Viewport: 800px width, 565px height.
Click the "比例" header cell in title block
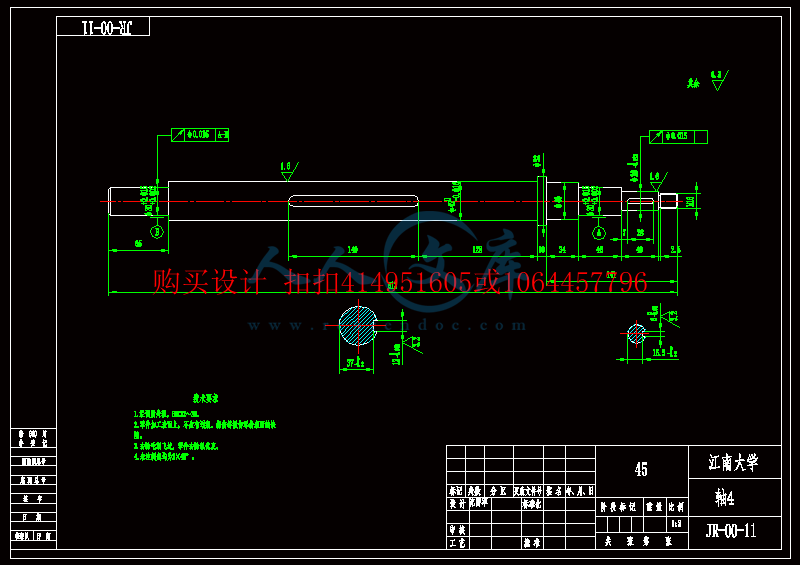[677, 507]
